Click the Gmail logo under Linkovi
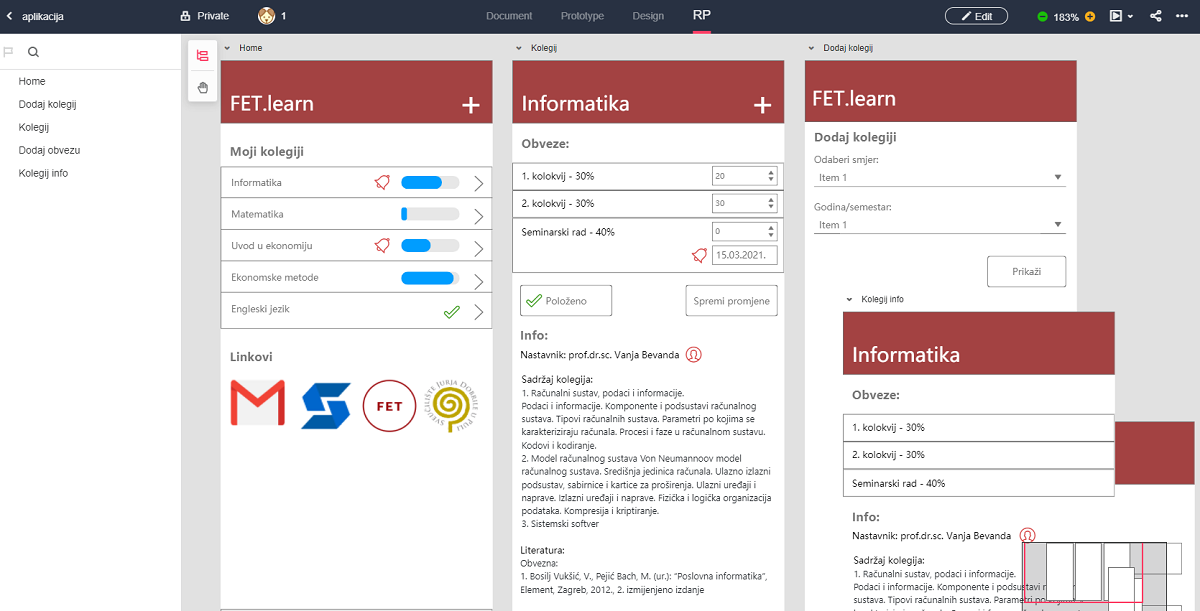Screen dimensions: 1200x611 [257, 405]
